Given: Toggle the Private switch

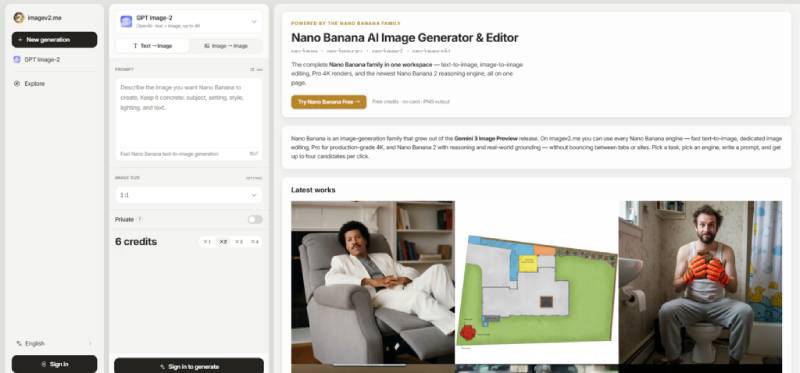Looking at the screenshot, I should 255,219.
